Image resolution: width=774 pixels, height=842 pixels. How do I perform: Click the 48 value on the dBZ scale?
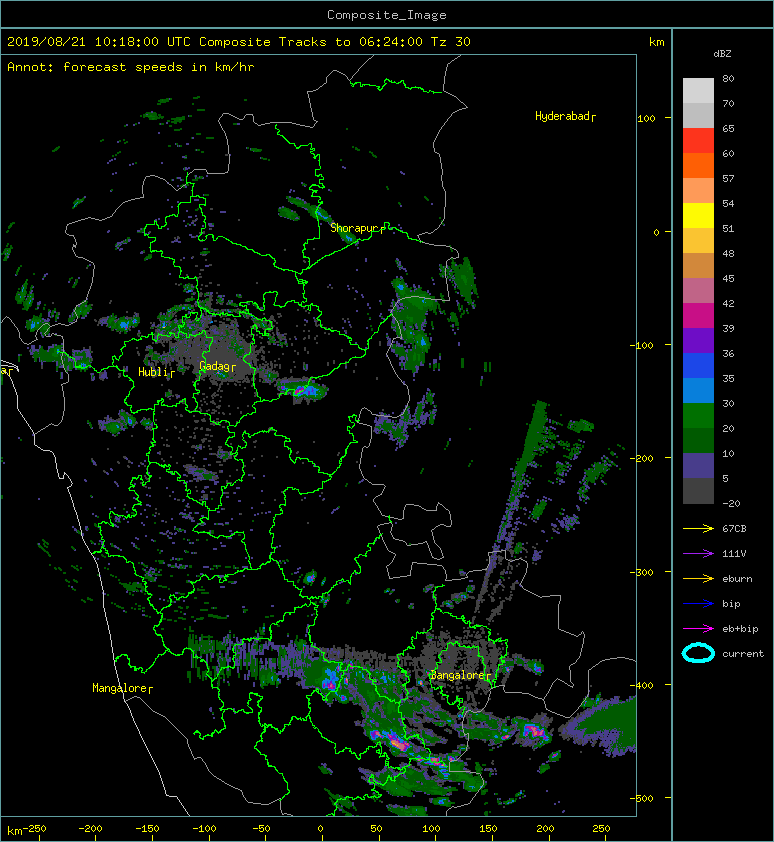(728, 253)
